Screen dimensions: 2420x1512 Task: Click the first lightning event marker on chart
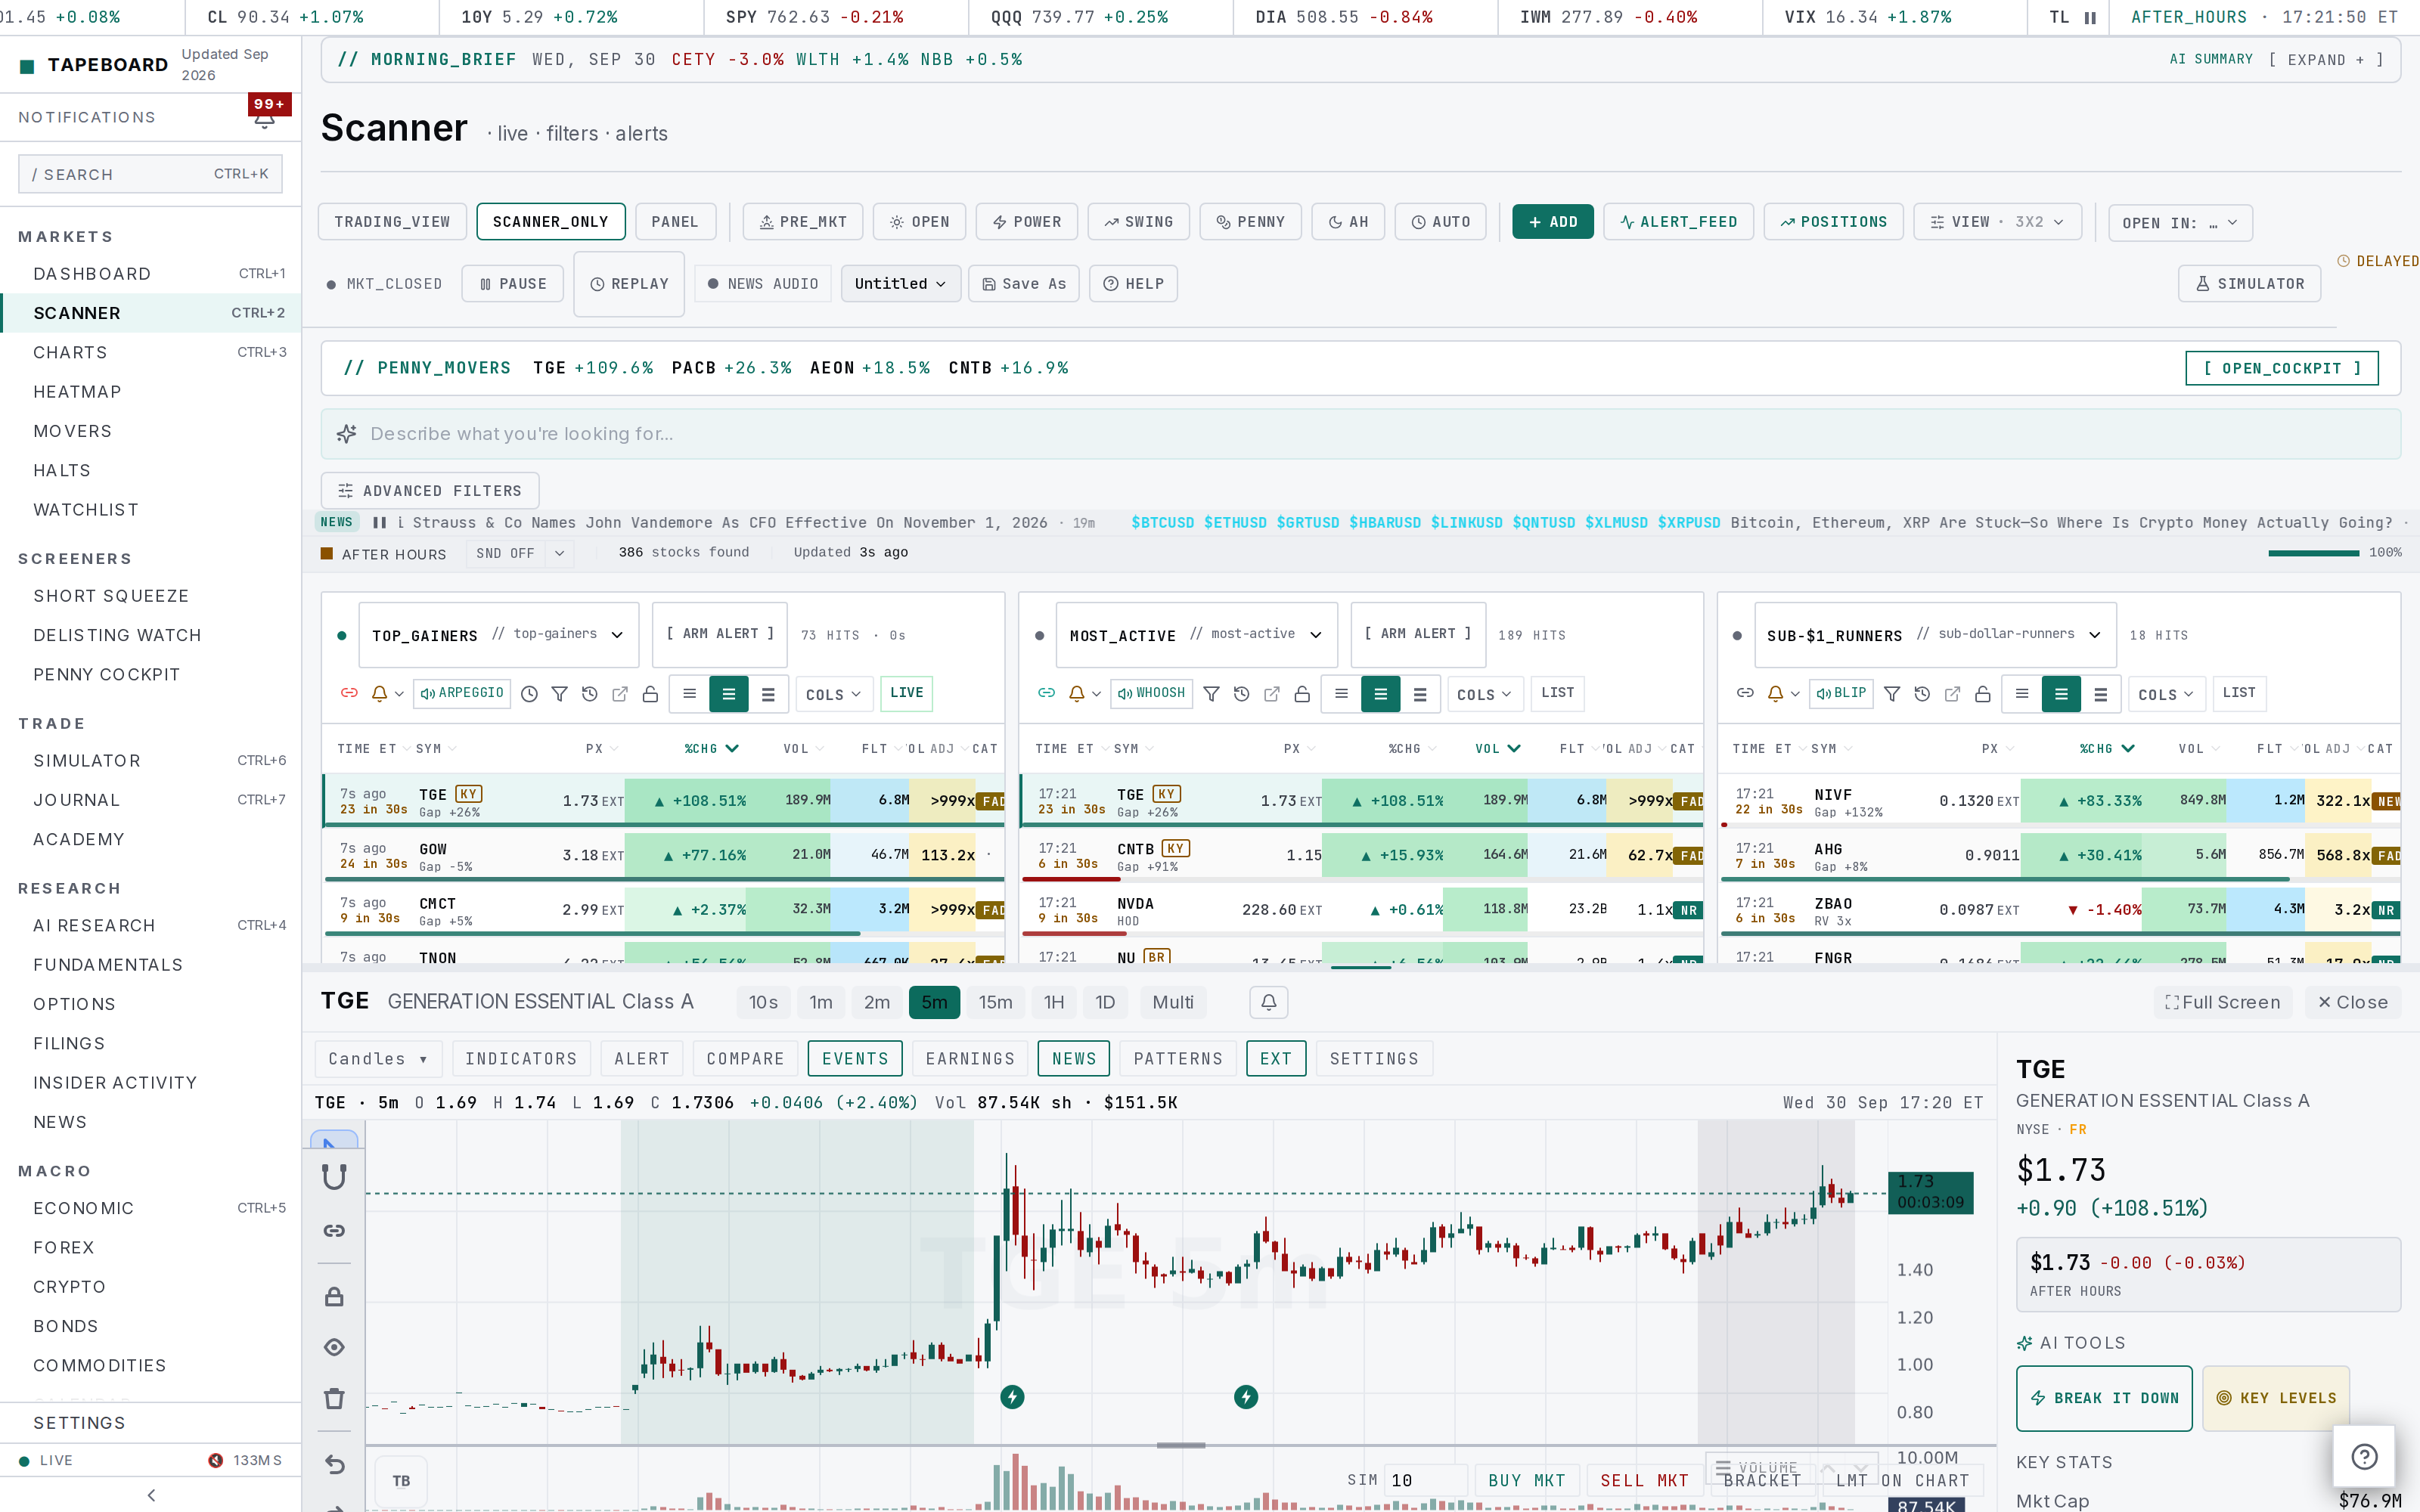[1012, 1397]
